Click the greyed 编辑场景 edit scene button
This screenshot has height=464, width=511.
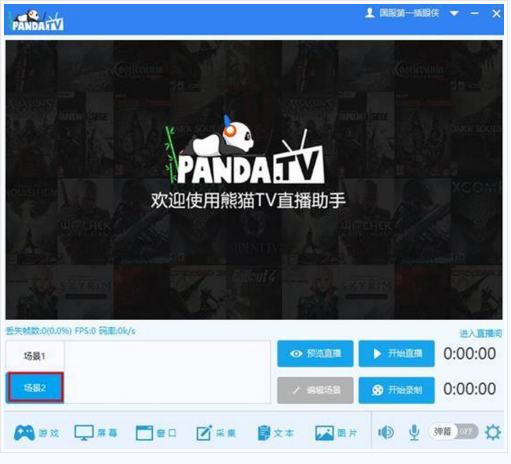[315, 390]
